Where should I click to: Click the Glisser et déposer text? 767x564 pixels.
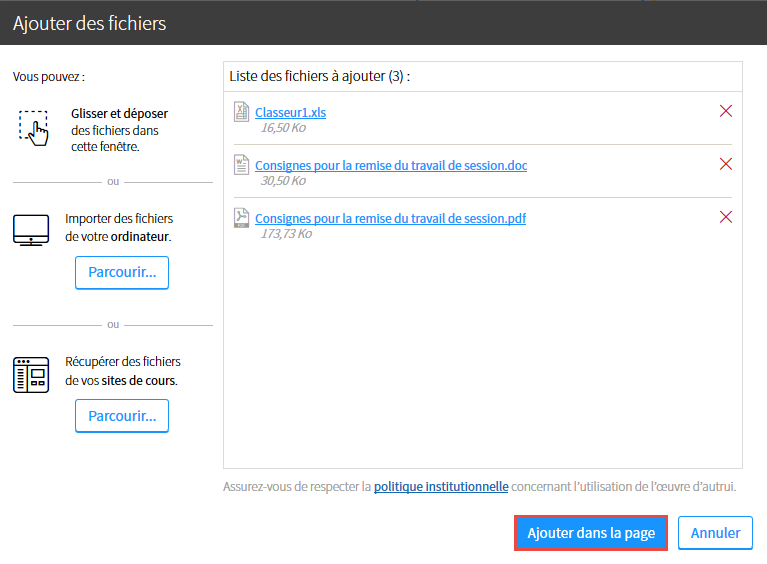point(119,113)
